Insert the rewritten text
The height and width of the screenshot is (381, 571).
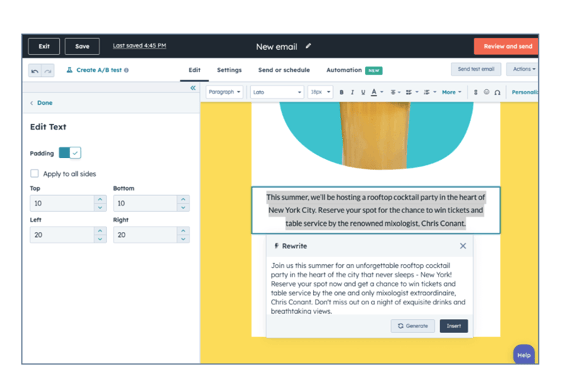pos(454,326)
